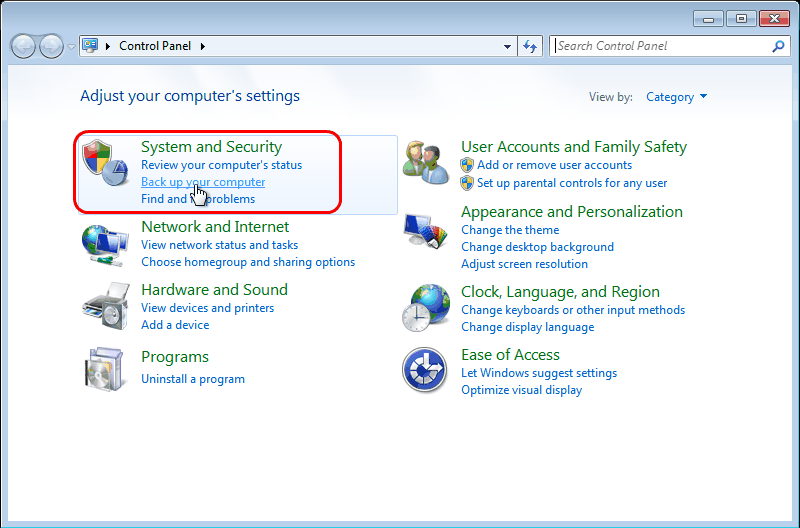
Task: Open the Programs disc box icon
Action: 105,369
